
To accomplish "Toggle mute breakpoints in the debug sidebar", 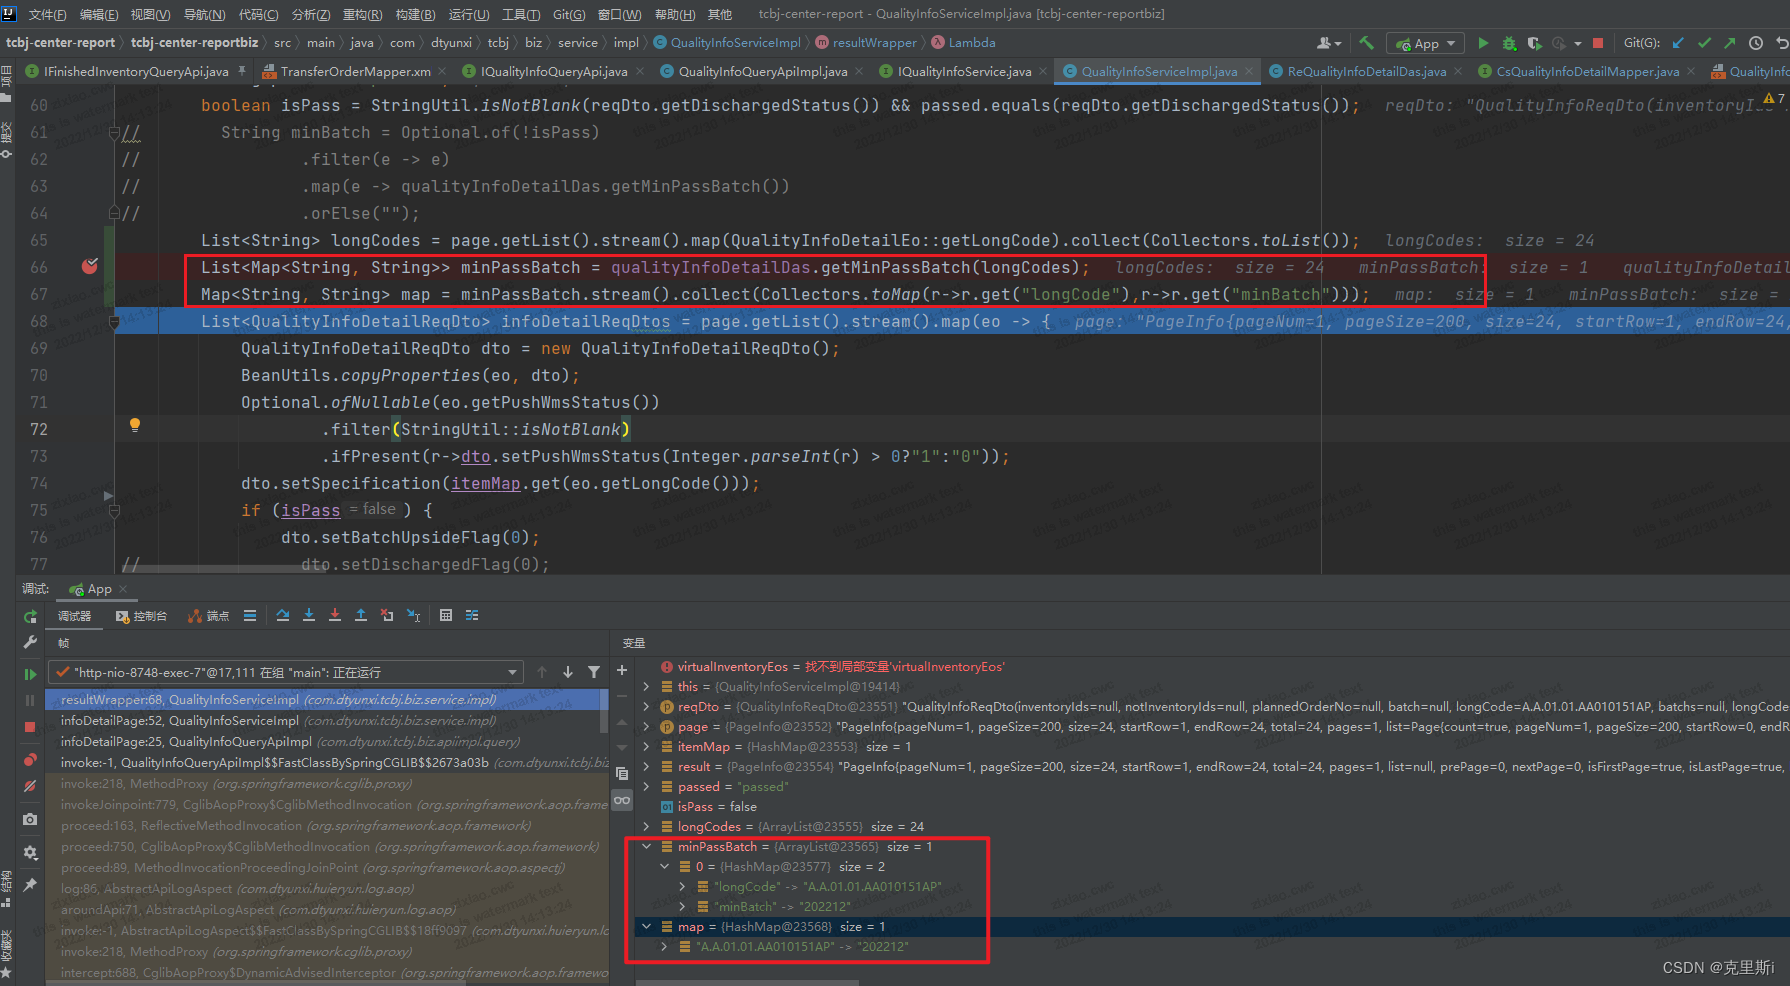I will tap(29, 788).
